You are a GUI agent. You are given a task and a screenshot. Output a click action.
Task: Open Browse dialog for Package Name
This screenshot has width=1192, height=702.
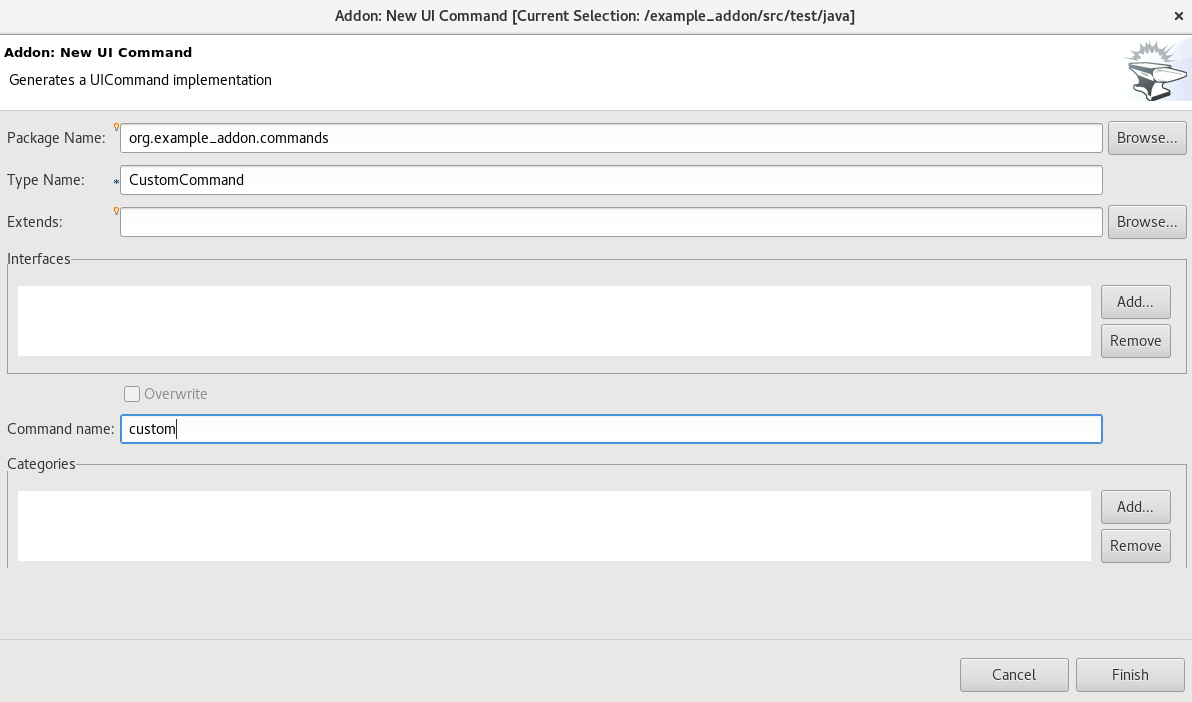1146,137
